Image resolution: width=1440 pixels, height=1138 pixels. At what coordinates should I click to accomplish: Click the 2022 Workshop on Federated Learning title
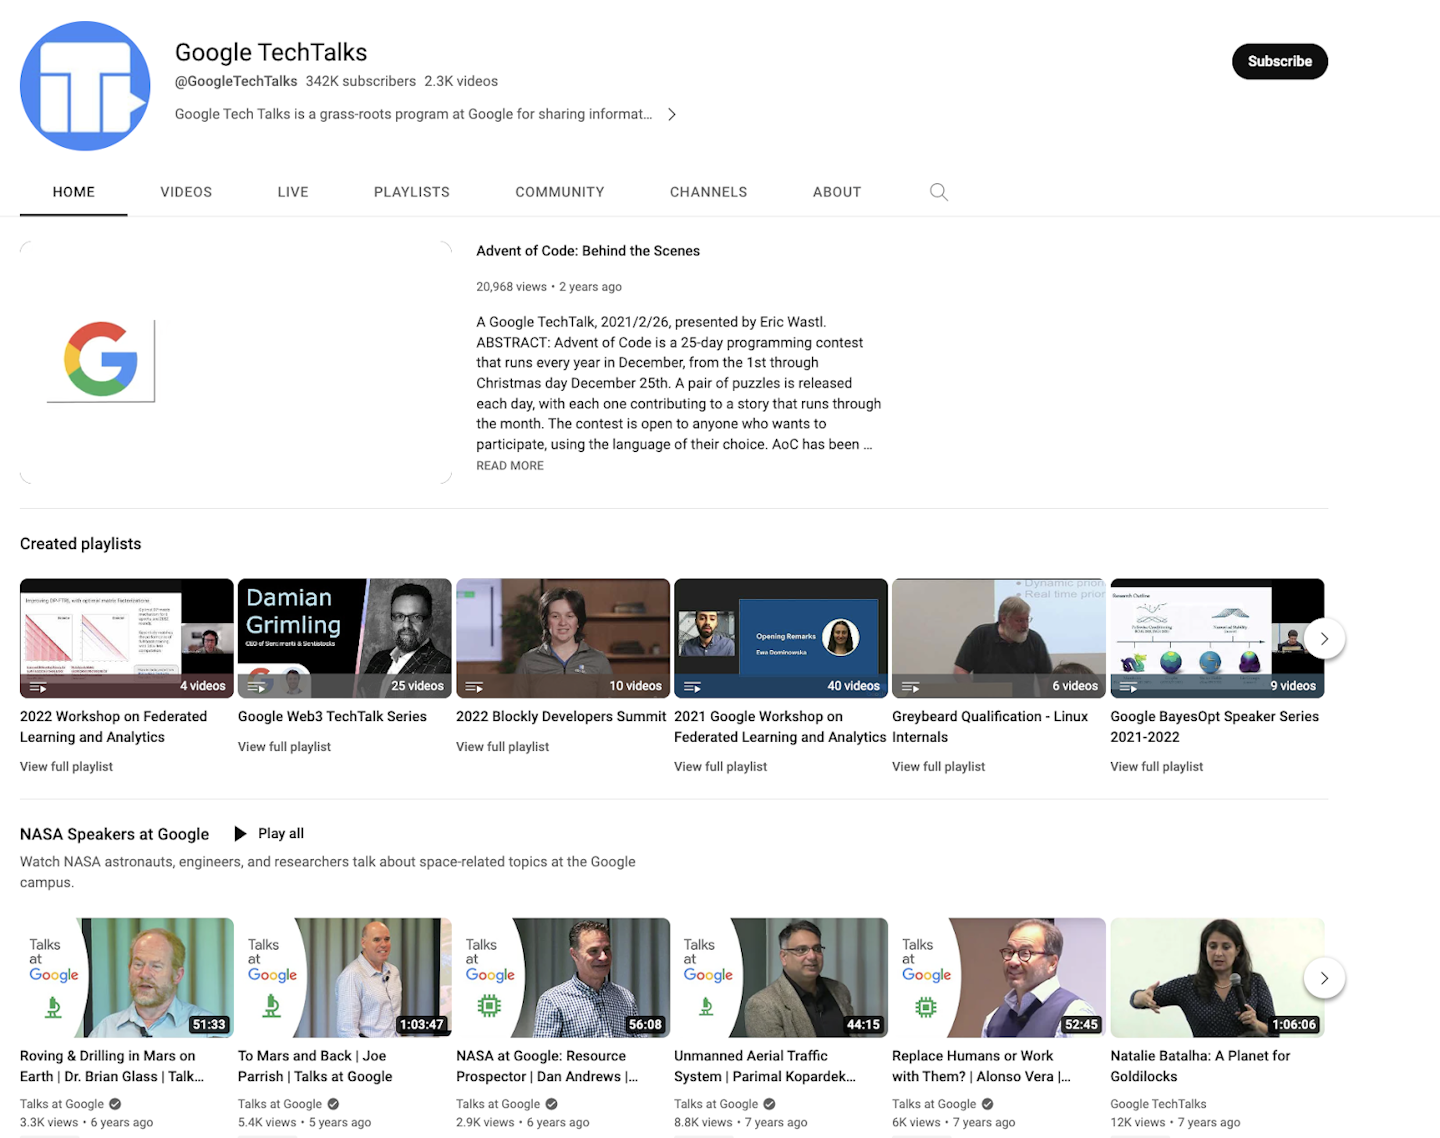click(x=113, y=727)
